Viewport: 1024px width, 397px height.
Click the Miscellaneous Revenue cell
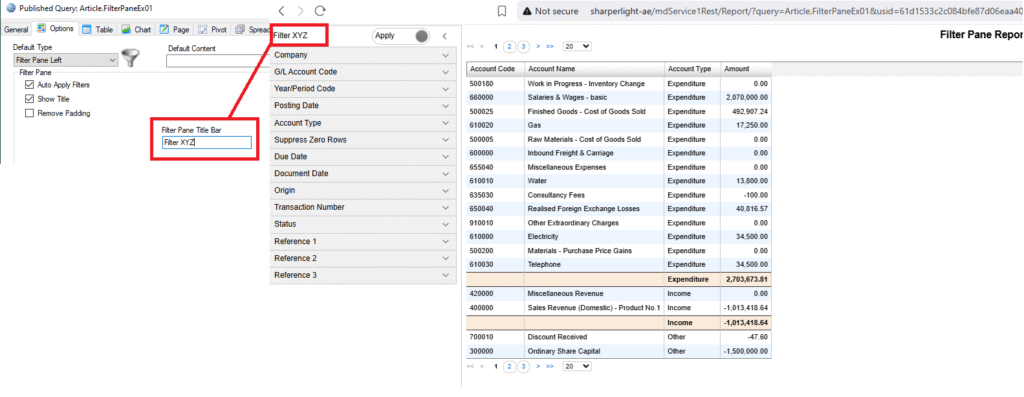click(x=594, y=294)
